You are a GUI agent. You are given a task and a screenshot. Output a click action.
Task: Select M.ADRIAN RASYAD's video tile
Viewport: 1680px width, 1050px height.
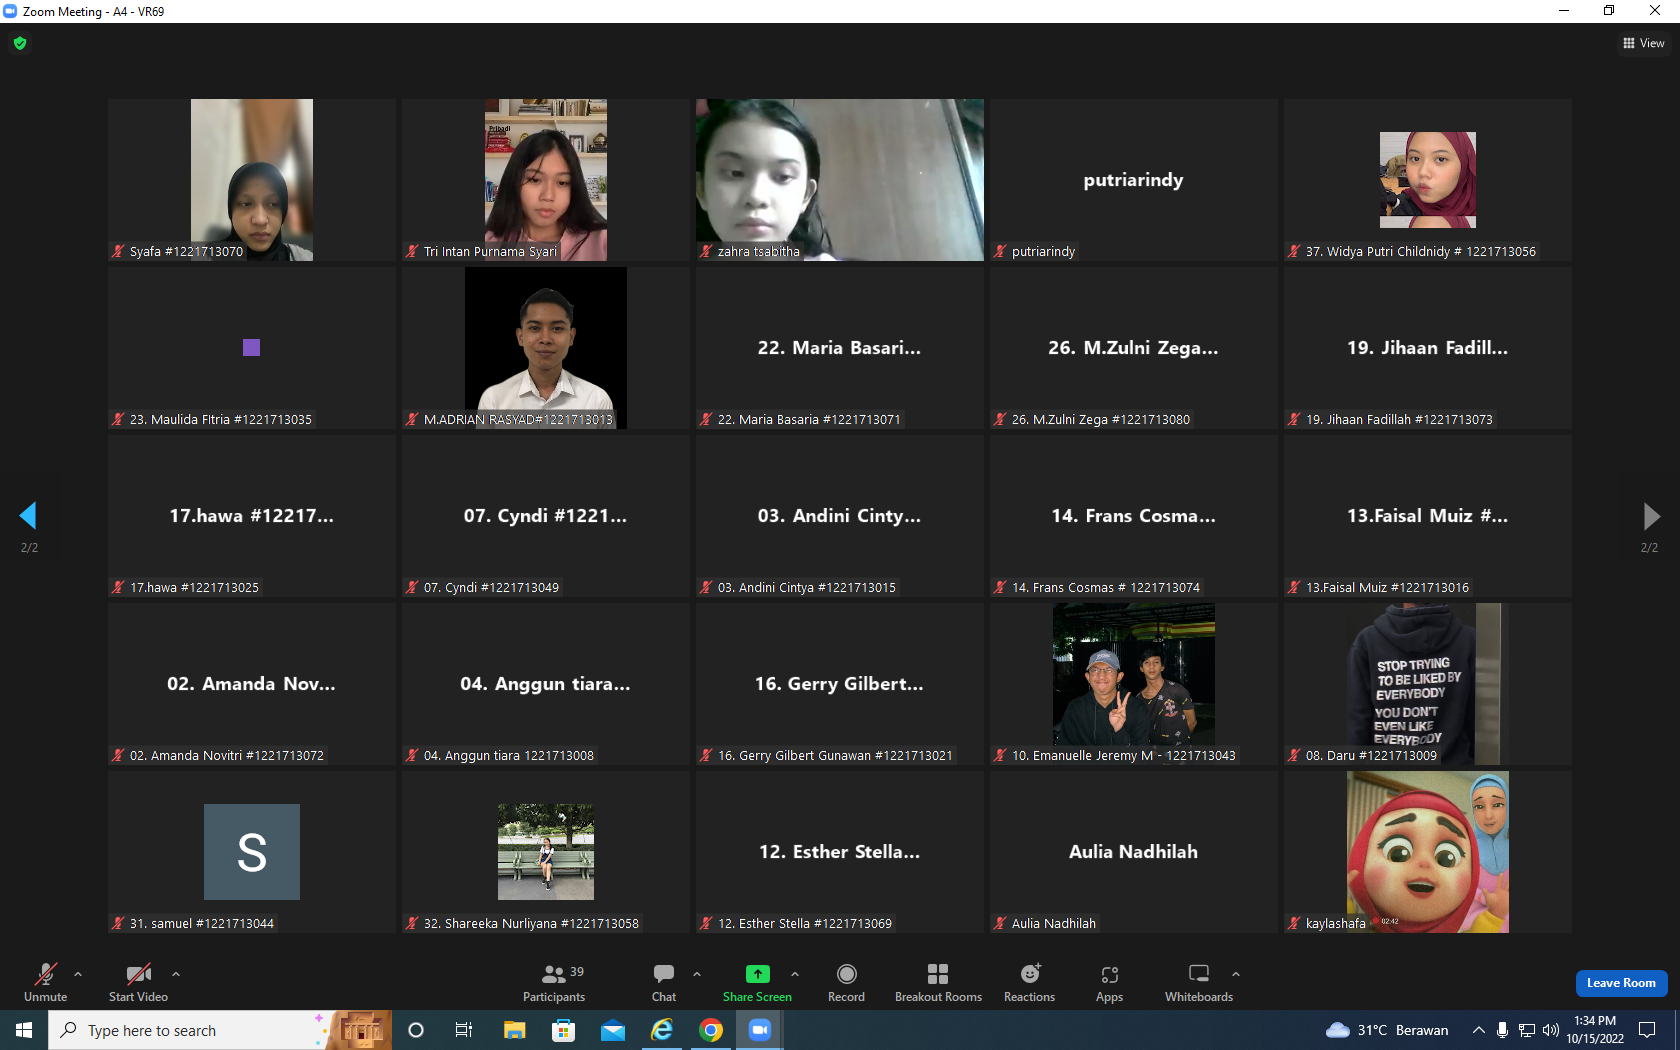pyautogui.click(x=546, y=348)
